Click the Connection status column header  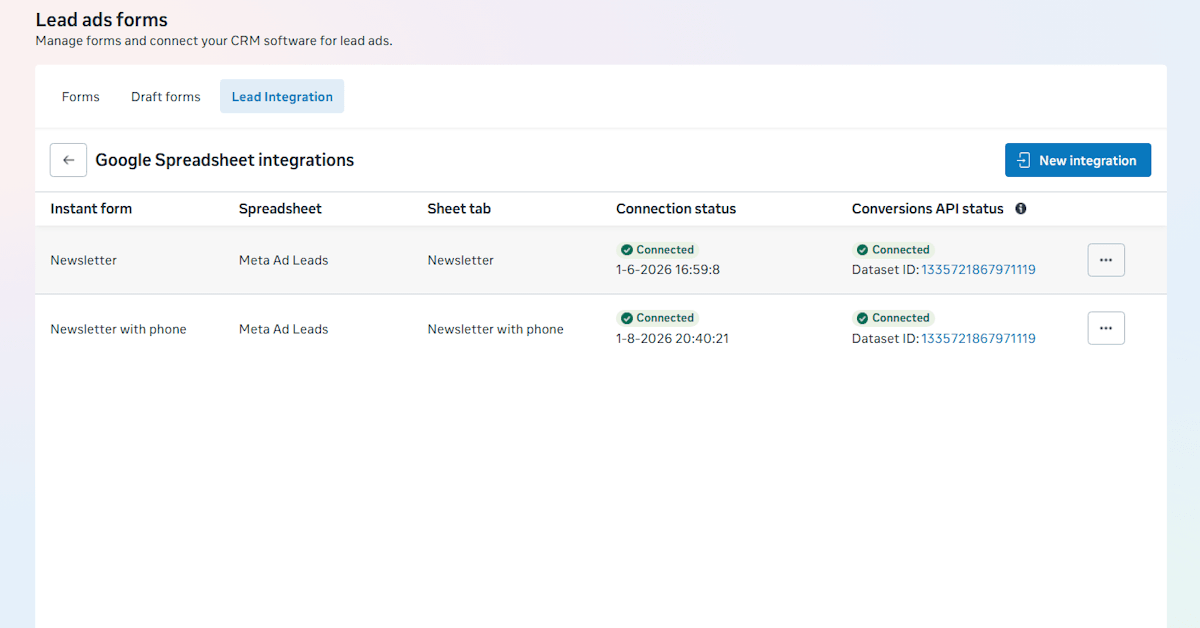click(x=676, y=209)
